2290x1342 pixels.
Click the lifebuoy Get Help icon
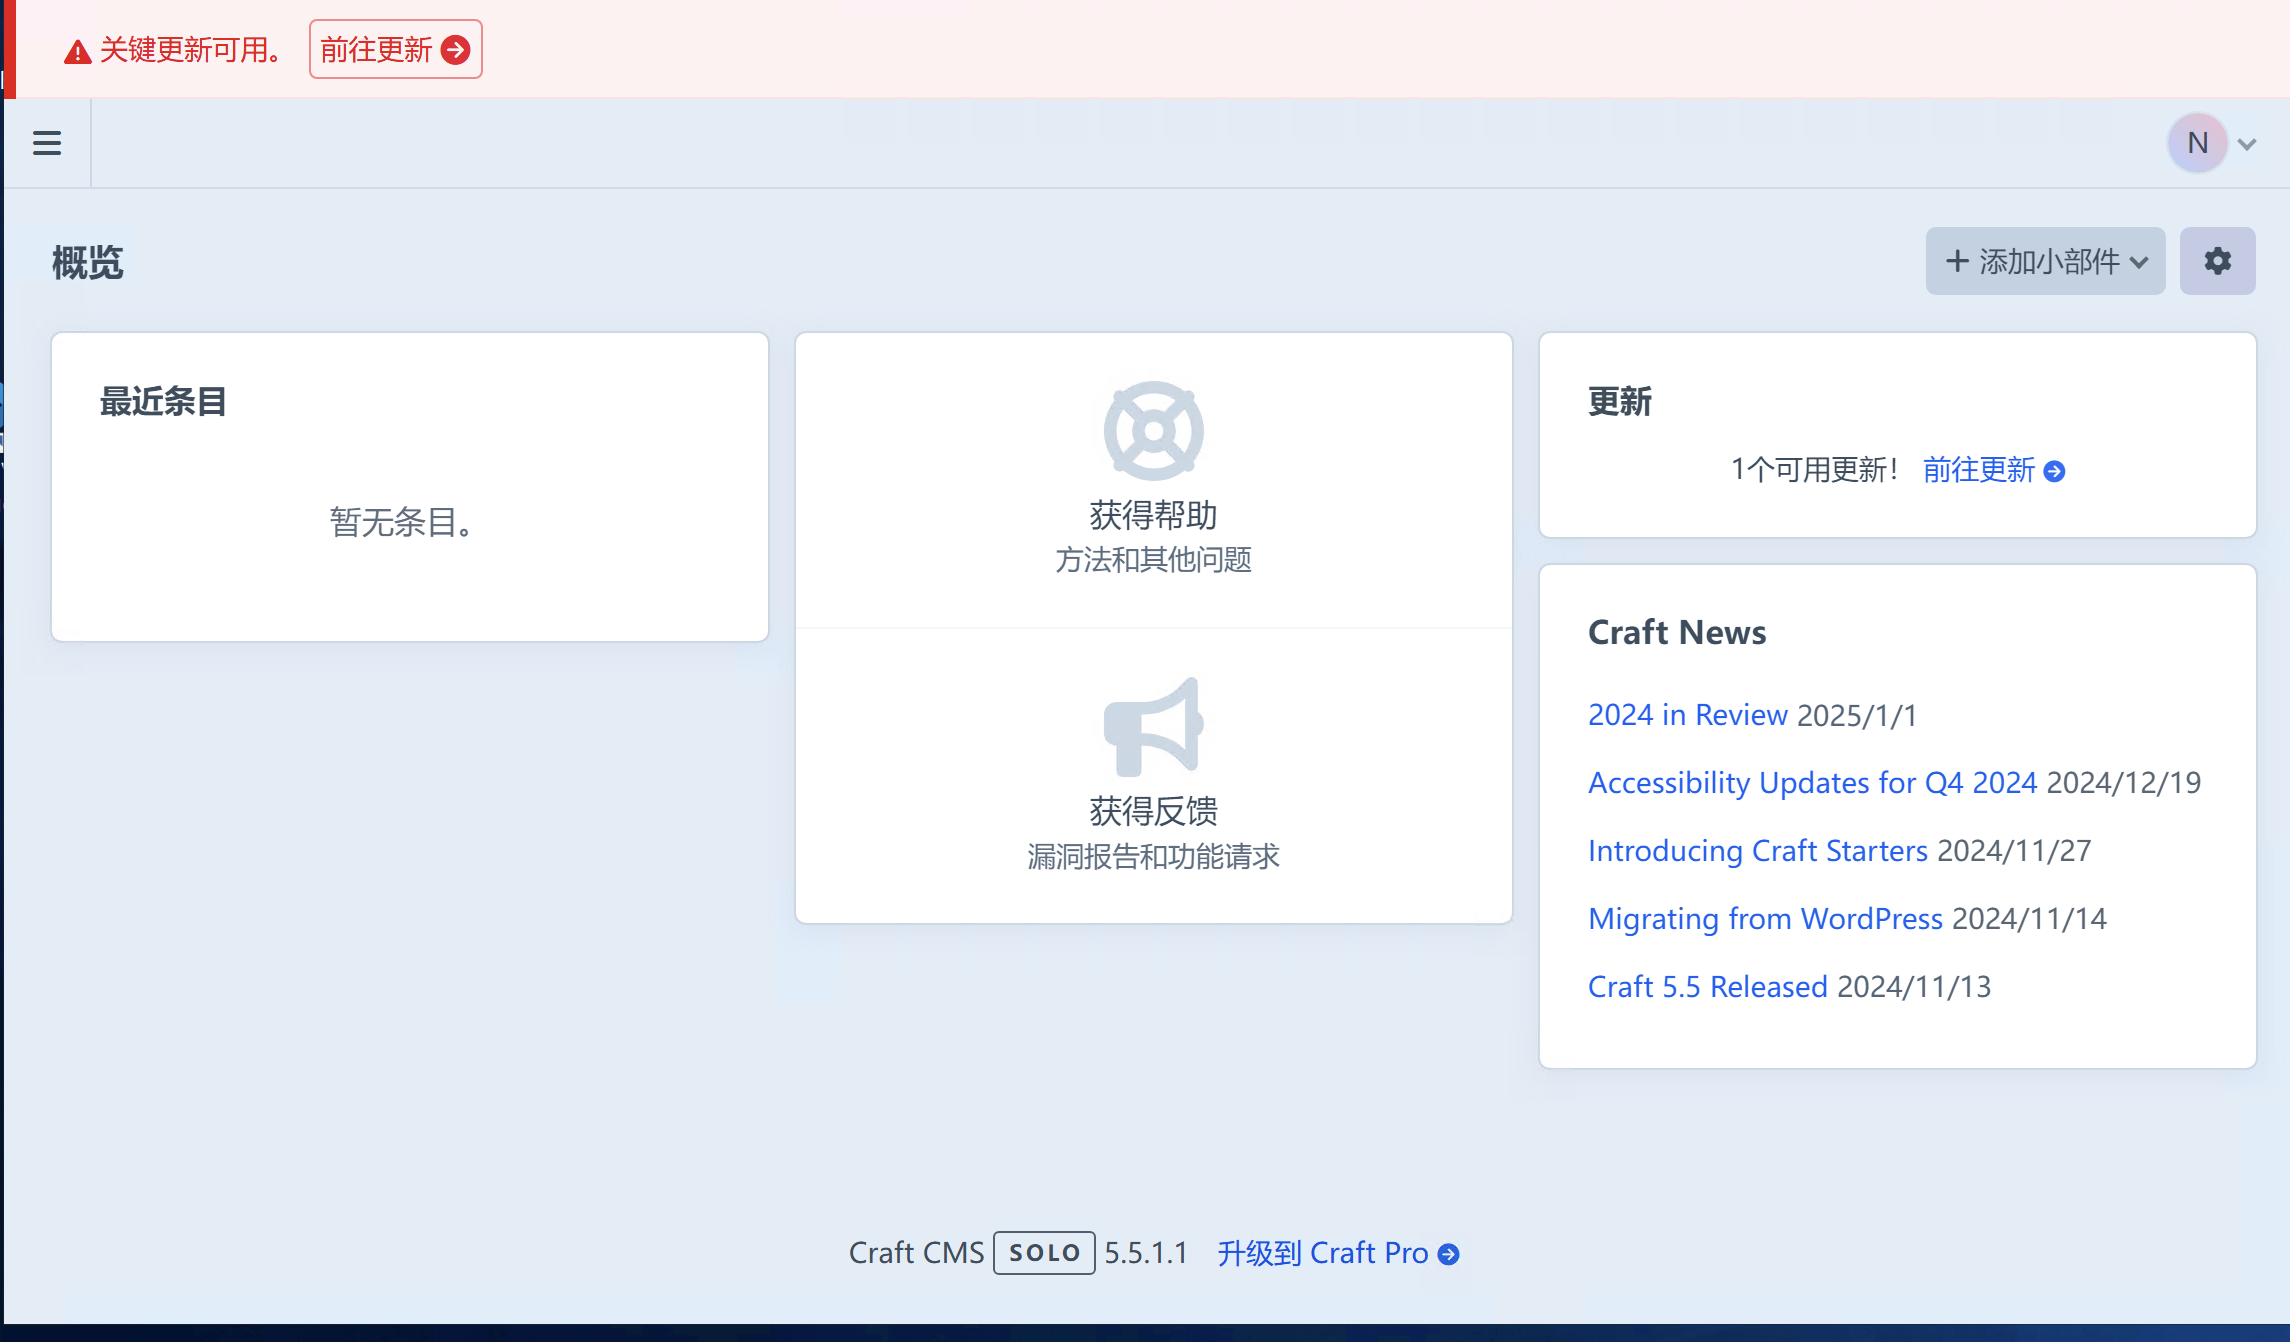(x=1153, y=431)
